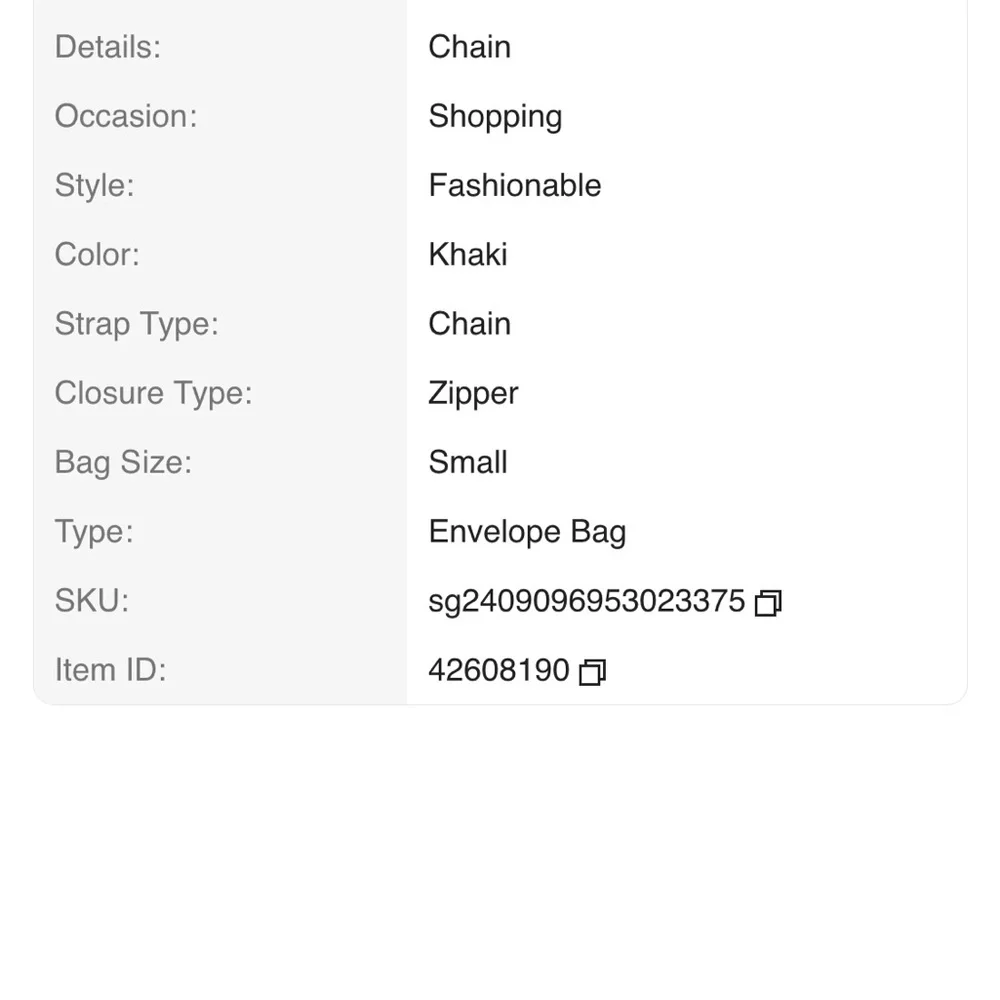Screen dimensions: 1000x1000
Task: Click the Chain value in Details row
Action: pos(469,47)
